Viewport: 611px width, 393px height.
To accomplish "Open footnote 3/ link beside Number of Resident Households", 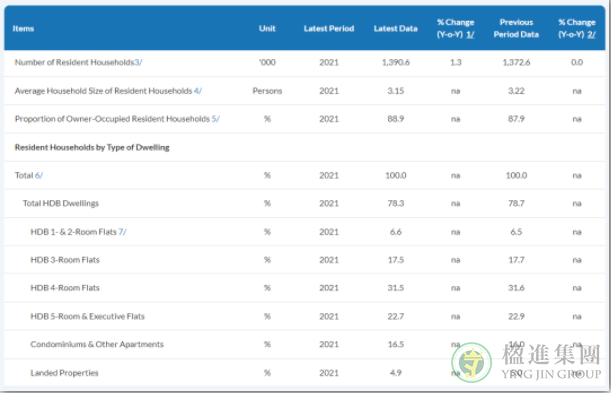I will (x=138, y=62).
